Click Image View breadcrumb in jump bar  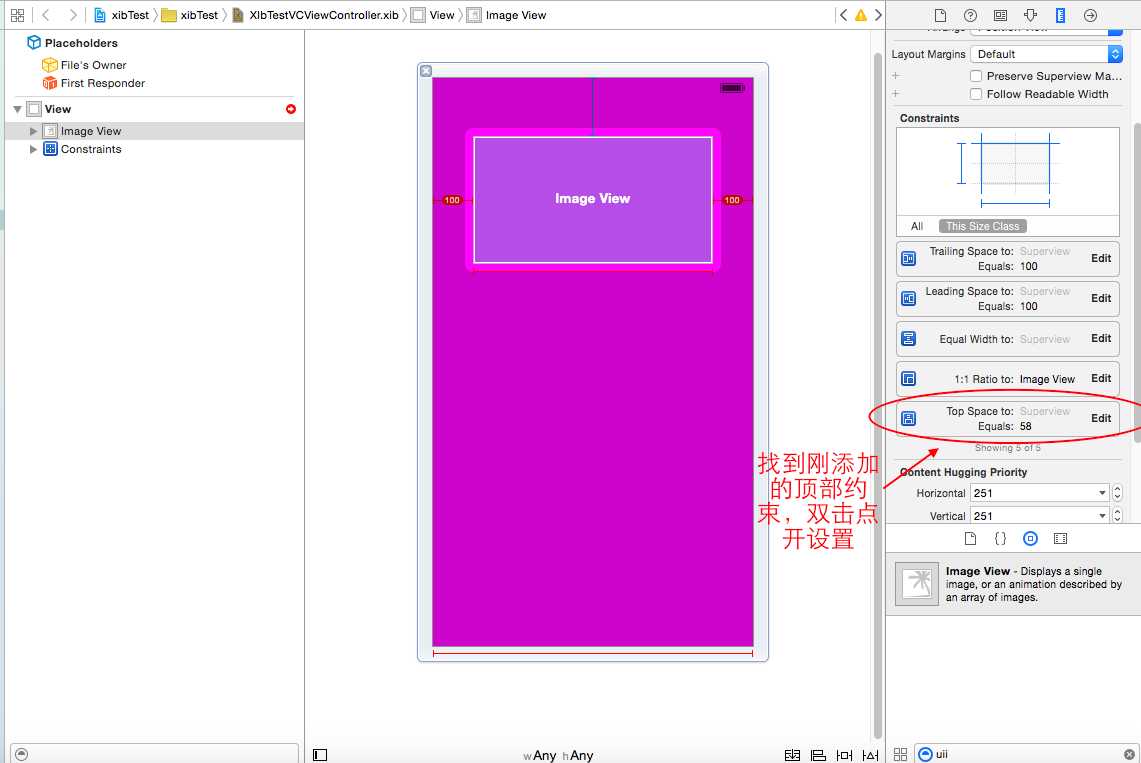pyautogui.click(x=506, y=15)
